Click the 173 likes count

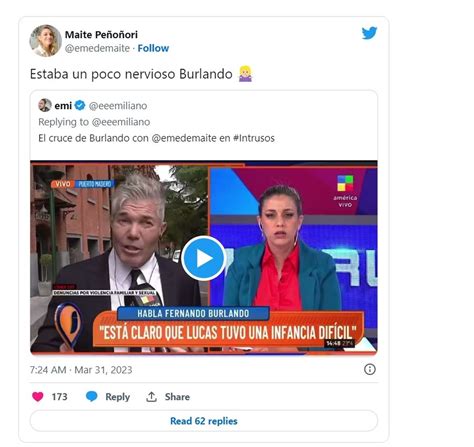pos(59,397)
